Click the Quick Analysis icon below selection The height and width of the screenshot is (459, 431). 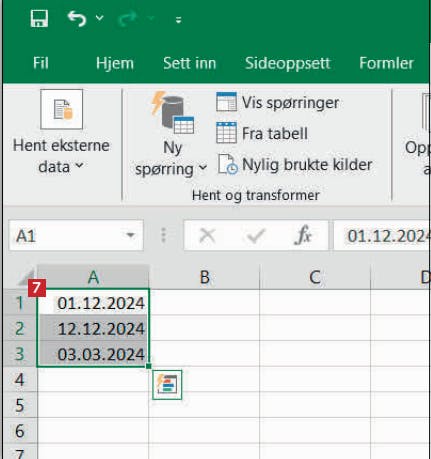(x=167, y=385)
